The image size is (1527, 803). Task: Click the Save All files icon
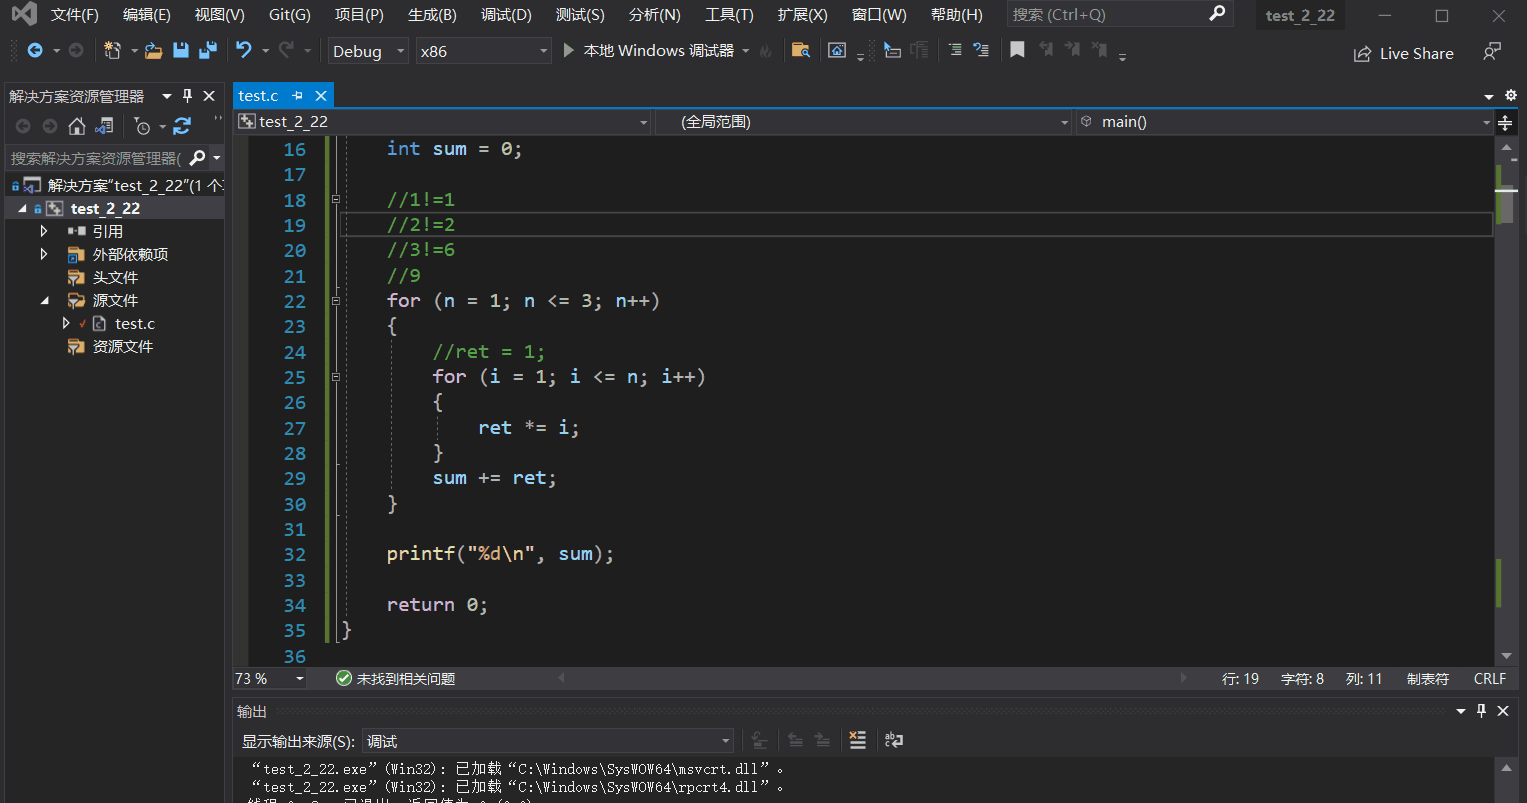pos(207,49)
